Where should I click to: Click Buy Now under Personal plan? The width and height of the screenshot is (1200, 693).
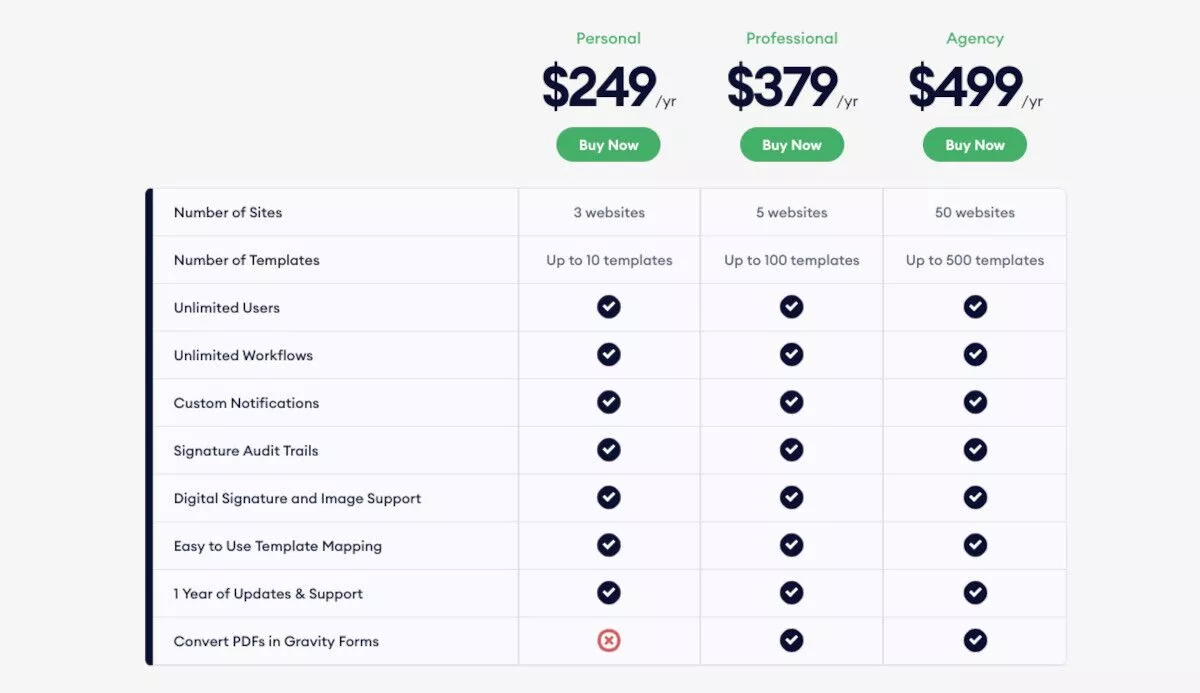pos(608,145)
